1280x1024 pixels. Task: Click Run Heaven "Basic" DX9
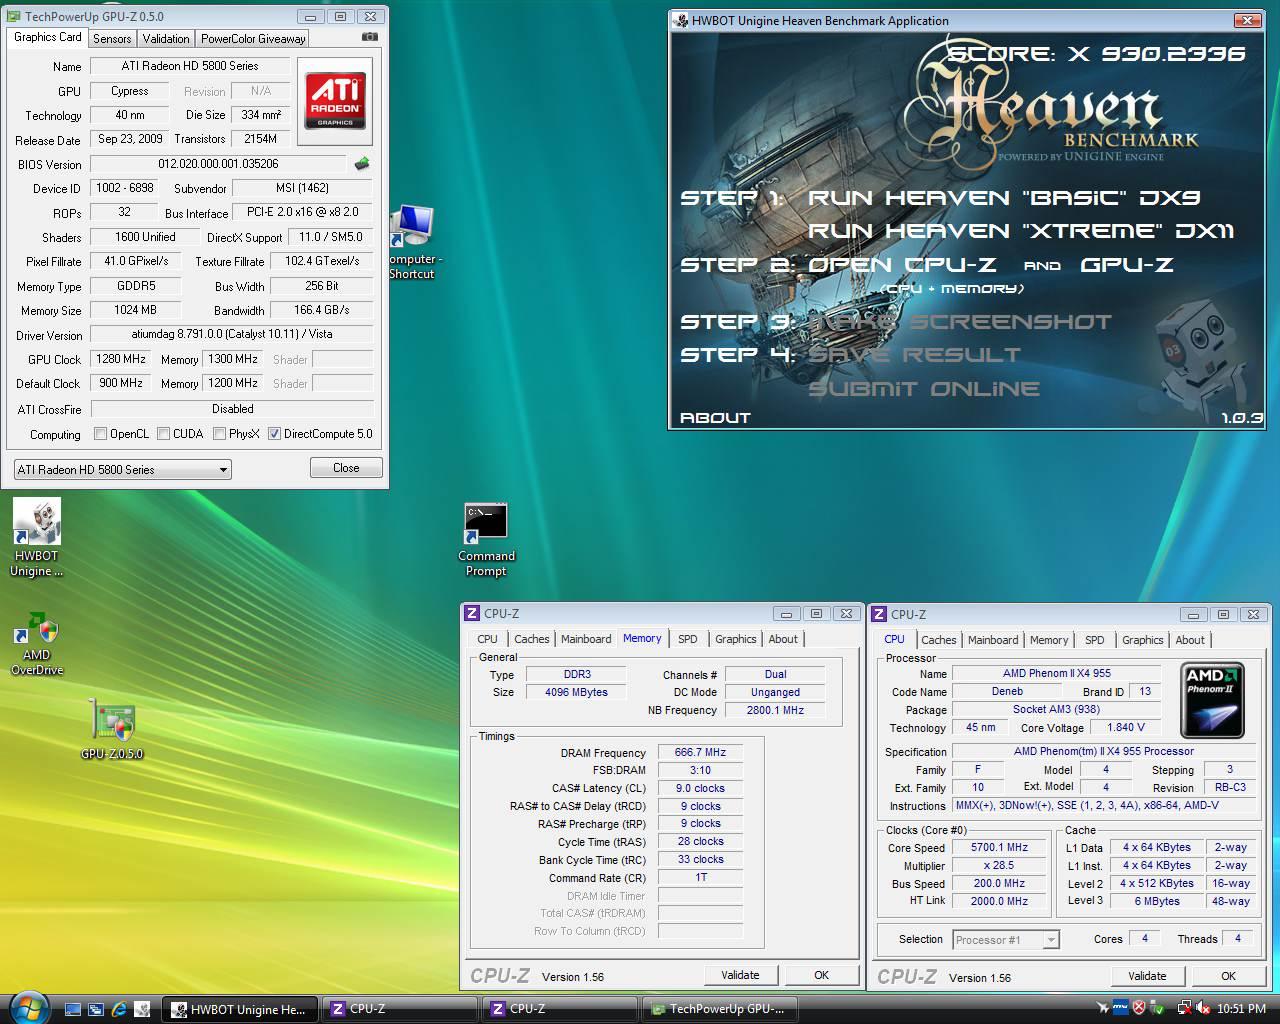pyautogui.click(x=1004, y=198)
